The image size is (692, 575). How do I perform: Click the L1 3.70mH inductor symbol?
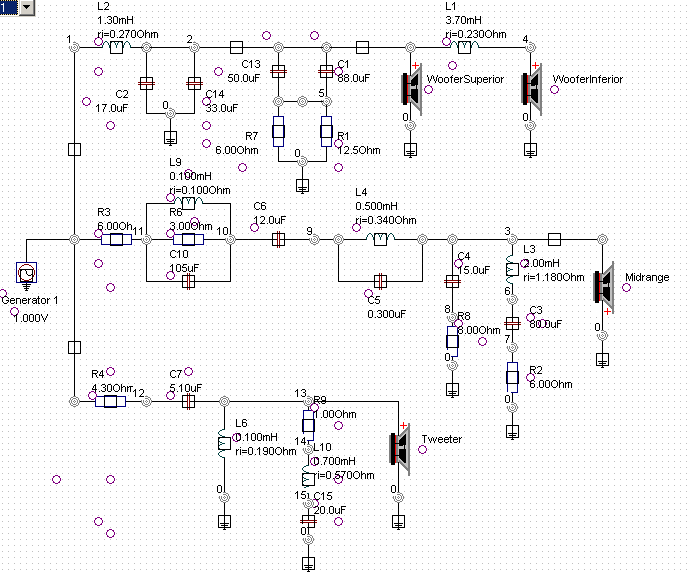coord(464,47)
